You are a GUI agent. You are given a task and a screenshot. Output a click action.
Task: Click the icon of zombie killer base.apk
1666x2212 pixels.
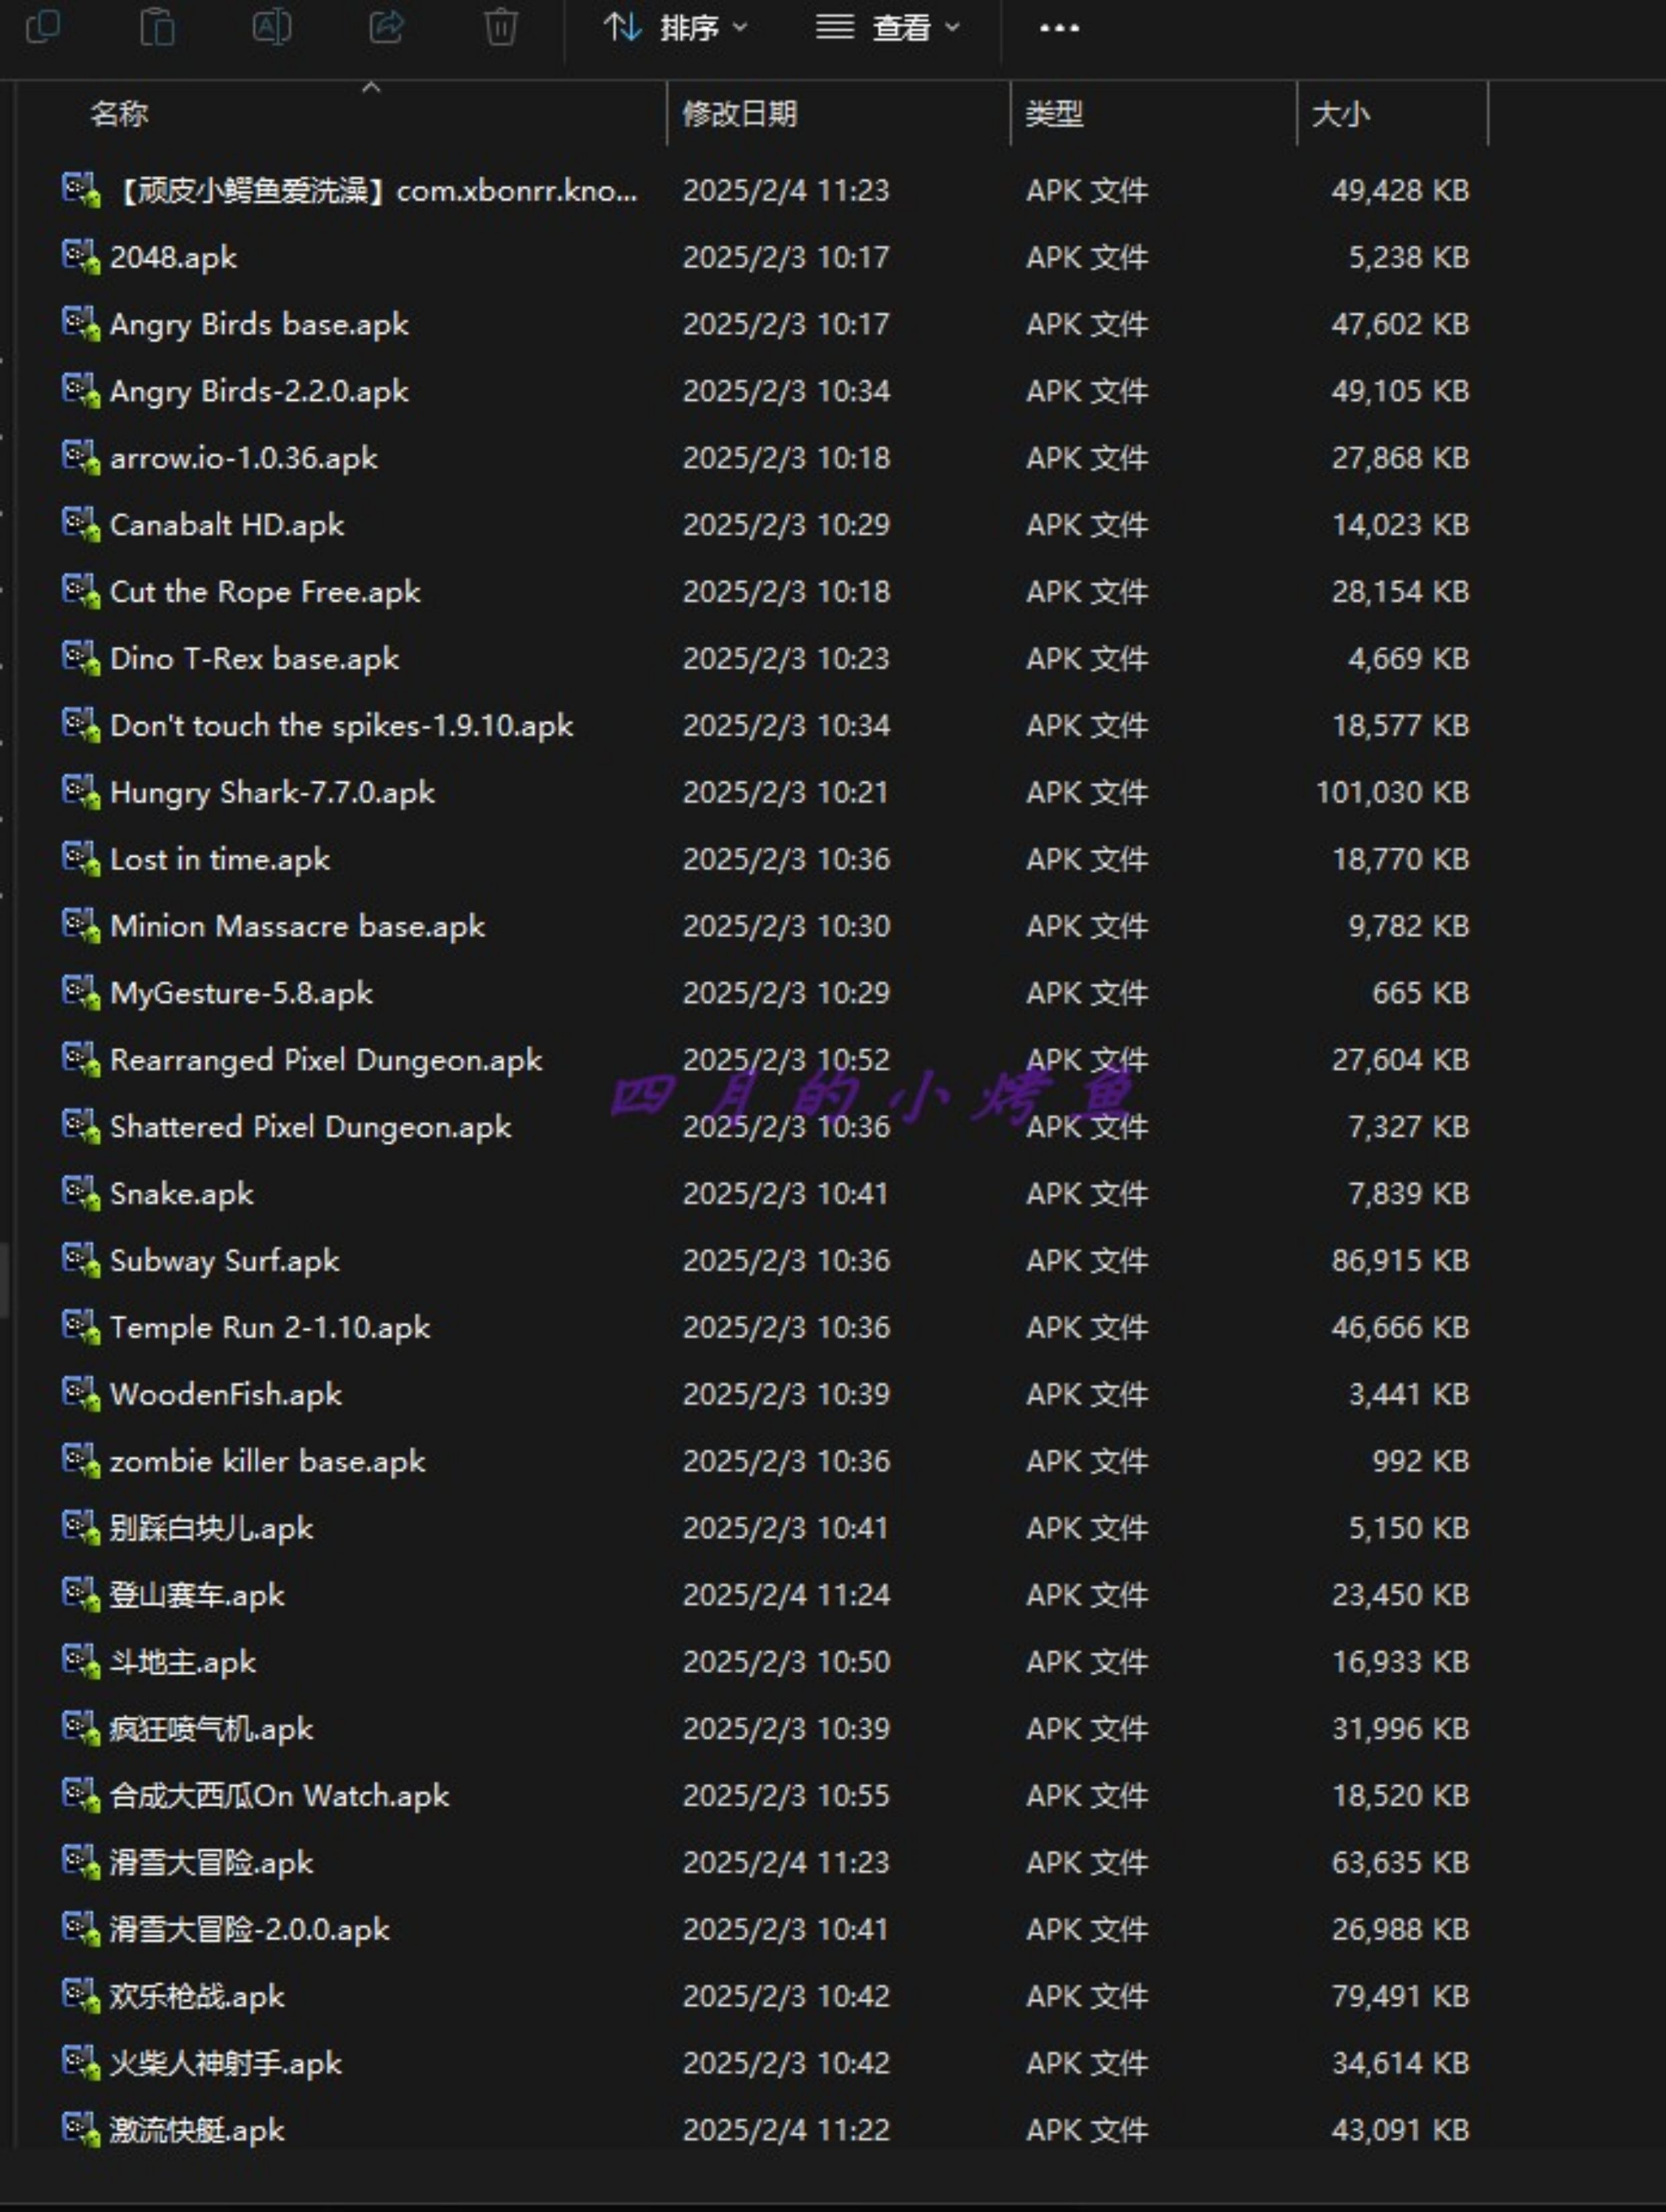(81, 1461)
